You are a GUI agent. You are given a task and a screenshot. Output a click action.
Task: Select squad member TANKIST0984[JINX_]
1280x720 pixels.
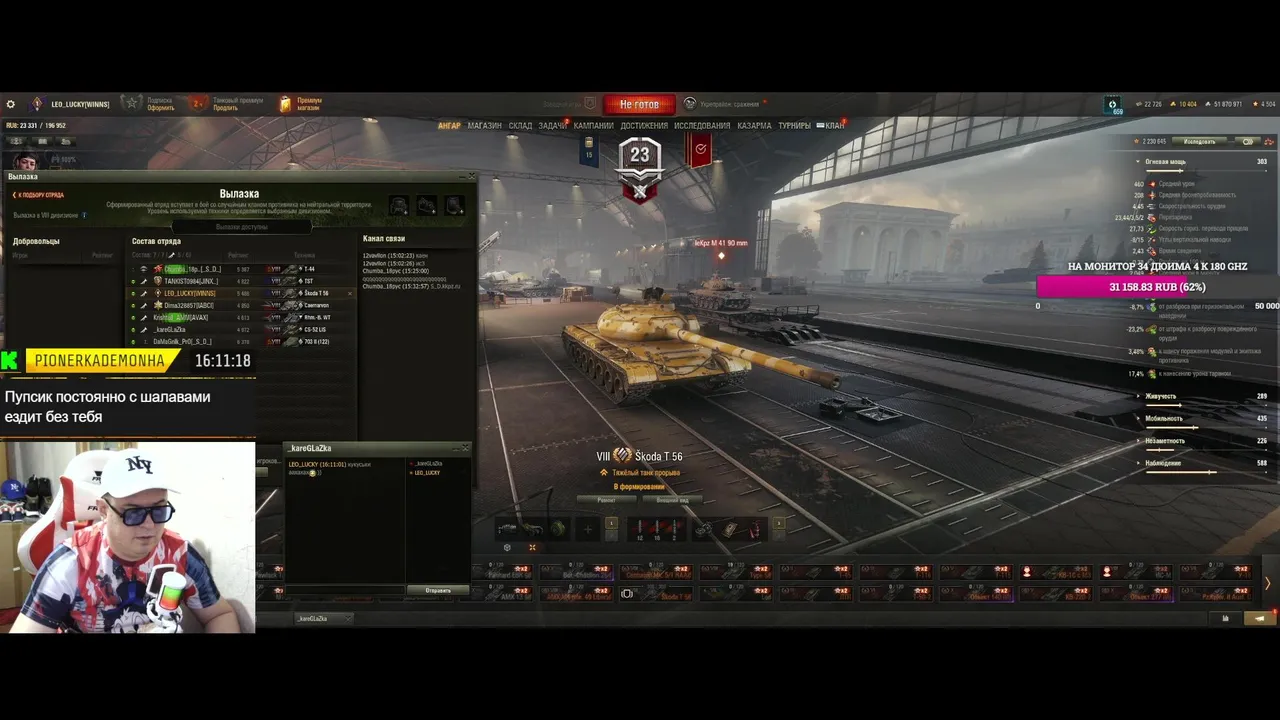(x=242, y=281)
